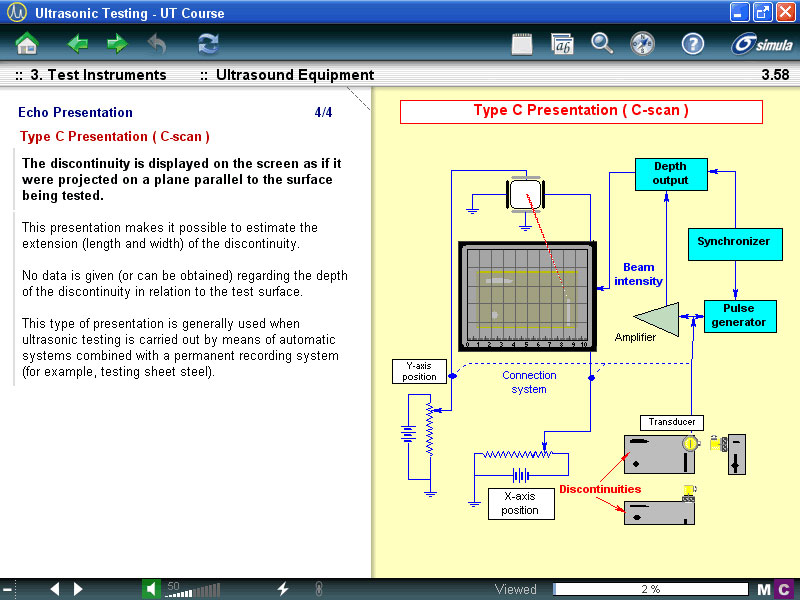Click the lightning bolt icon

tap(283, 589)
